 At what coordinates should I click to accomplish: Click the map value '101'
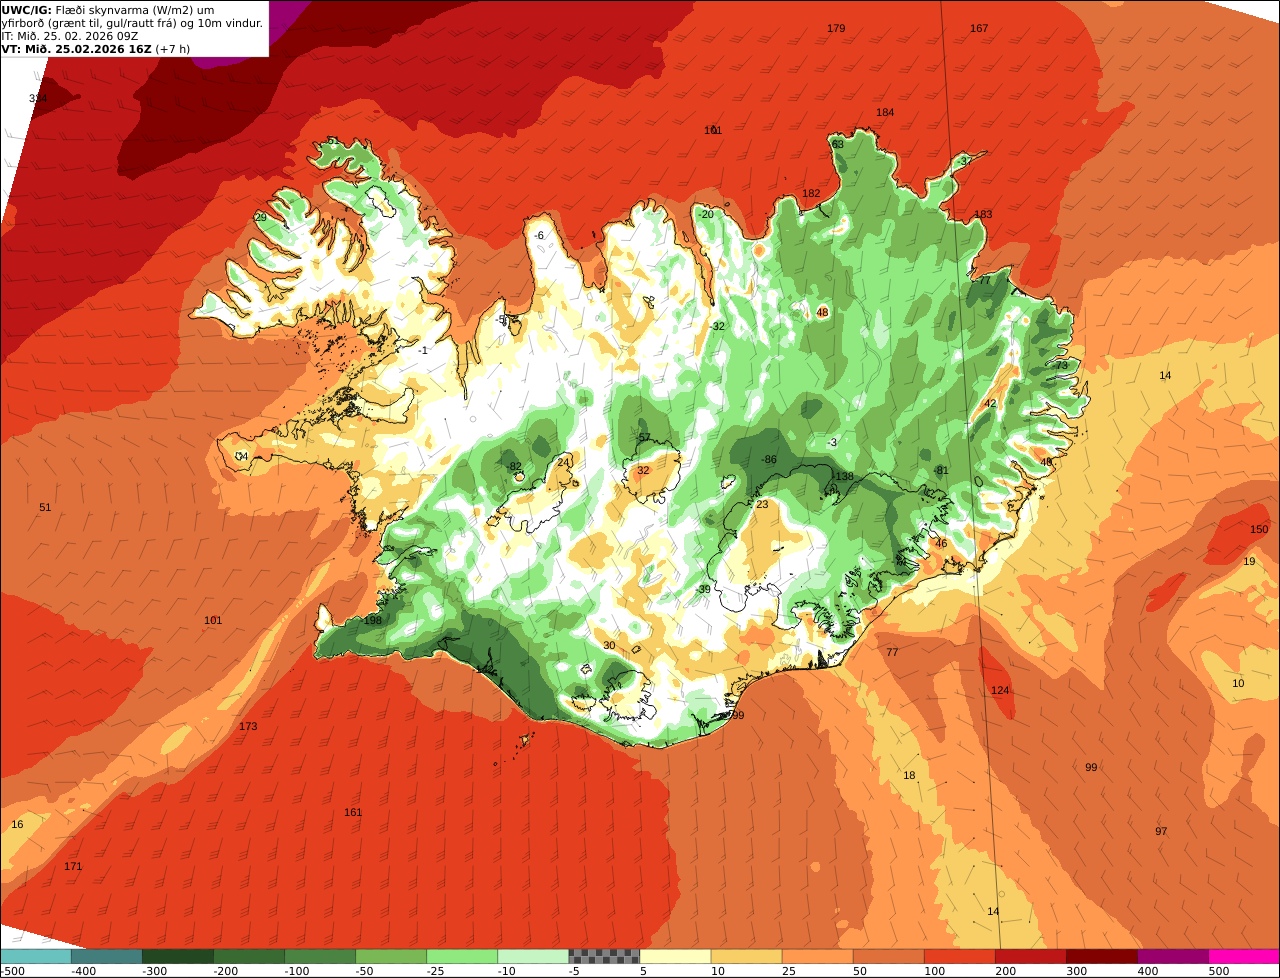[x=213, y=620]
